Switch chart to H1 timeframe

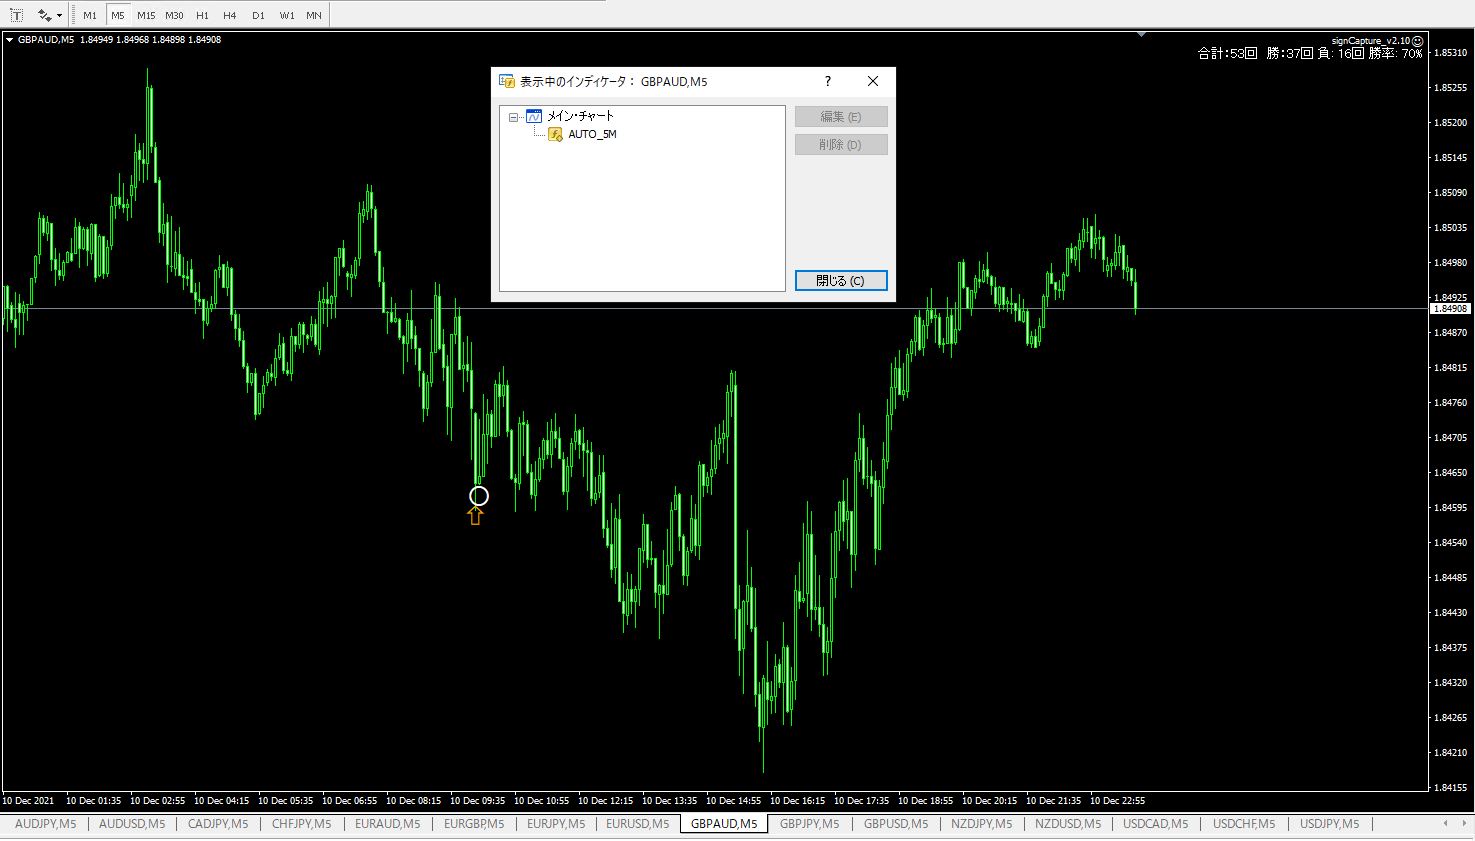(202, 15)
